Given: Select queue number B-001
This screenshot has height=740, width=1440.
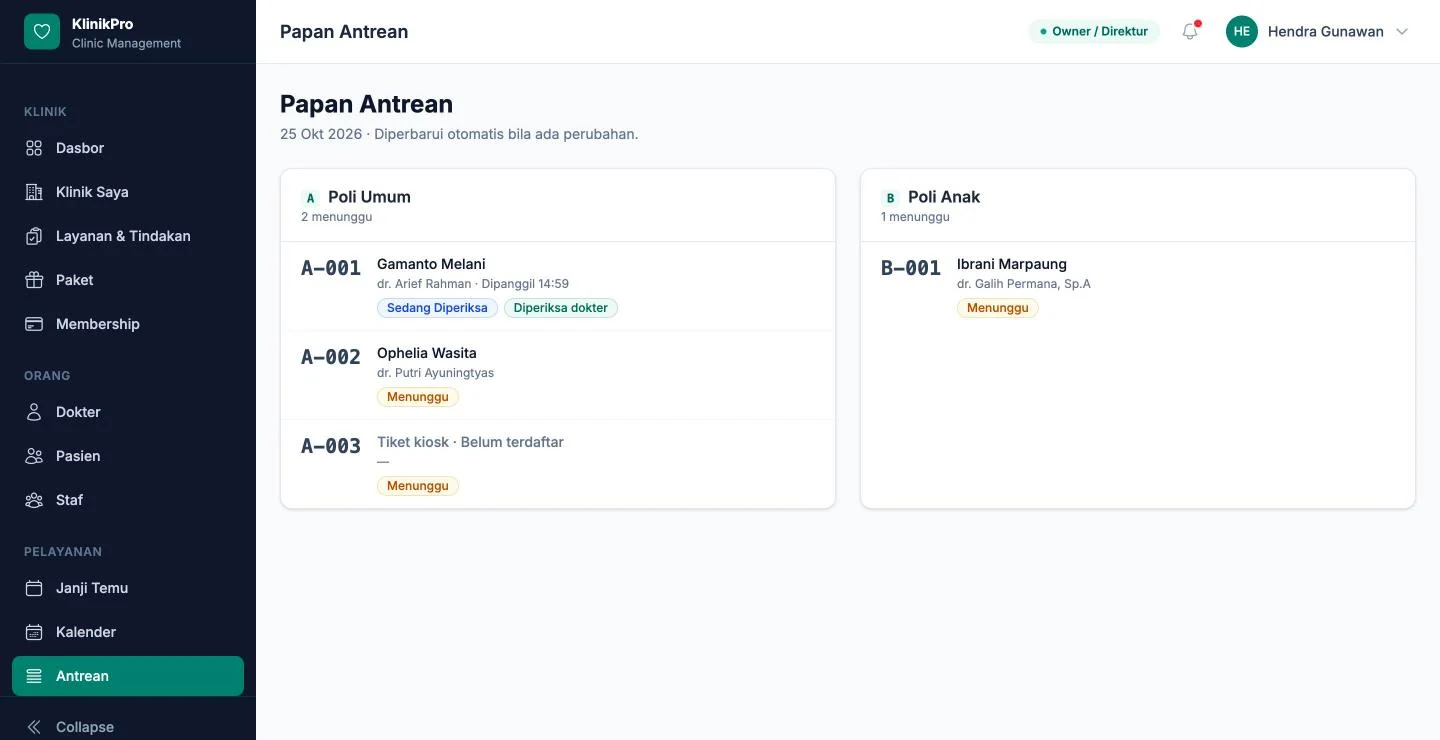Looking at the screenshot, I should [911, 268].
